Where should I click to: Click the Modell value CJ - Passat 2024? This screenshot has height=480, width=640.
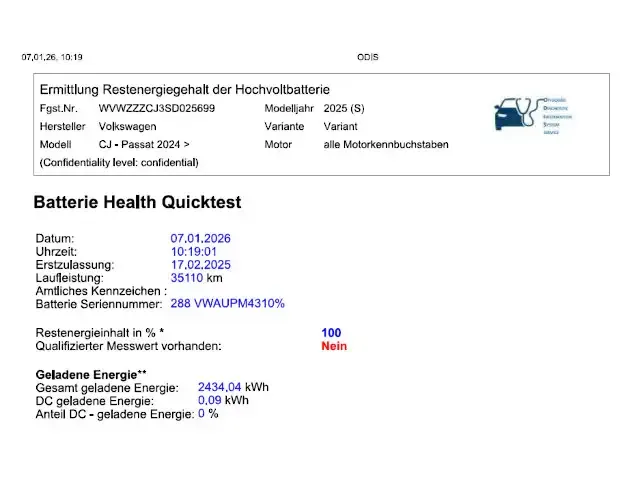point(143,144)
